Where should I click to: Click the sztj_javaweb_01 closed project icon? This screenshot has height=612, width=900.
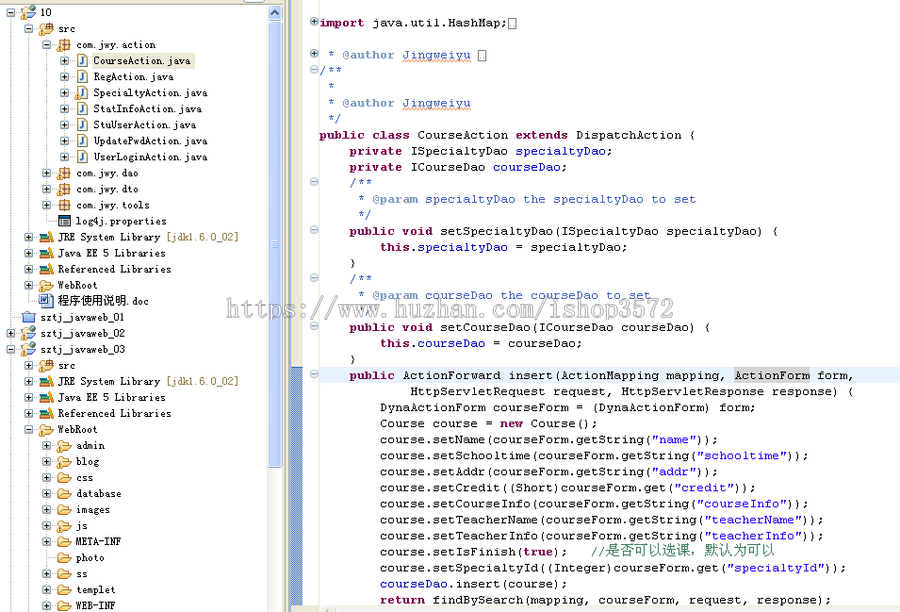tap(28, 317)
